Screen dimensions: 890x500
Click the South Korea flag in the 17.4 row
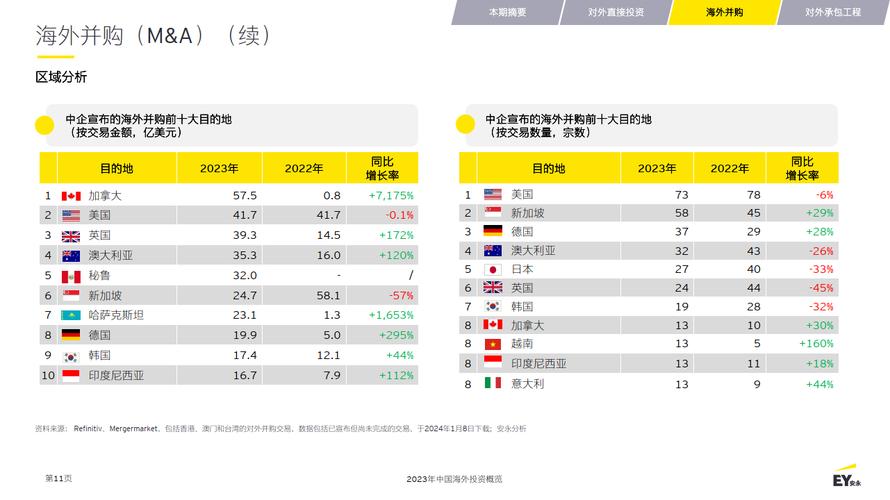[71, 356]
